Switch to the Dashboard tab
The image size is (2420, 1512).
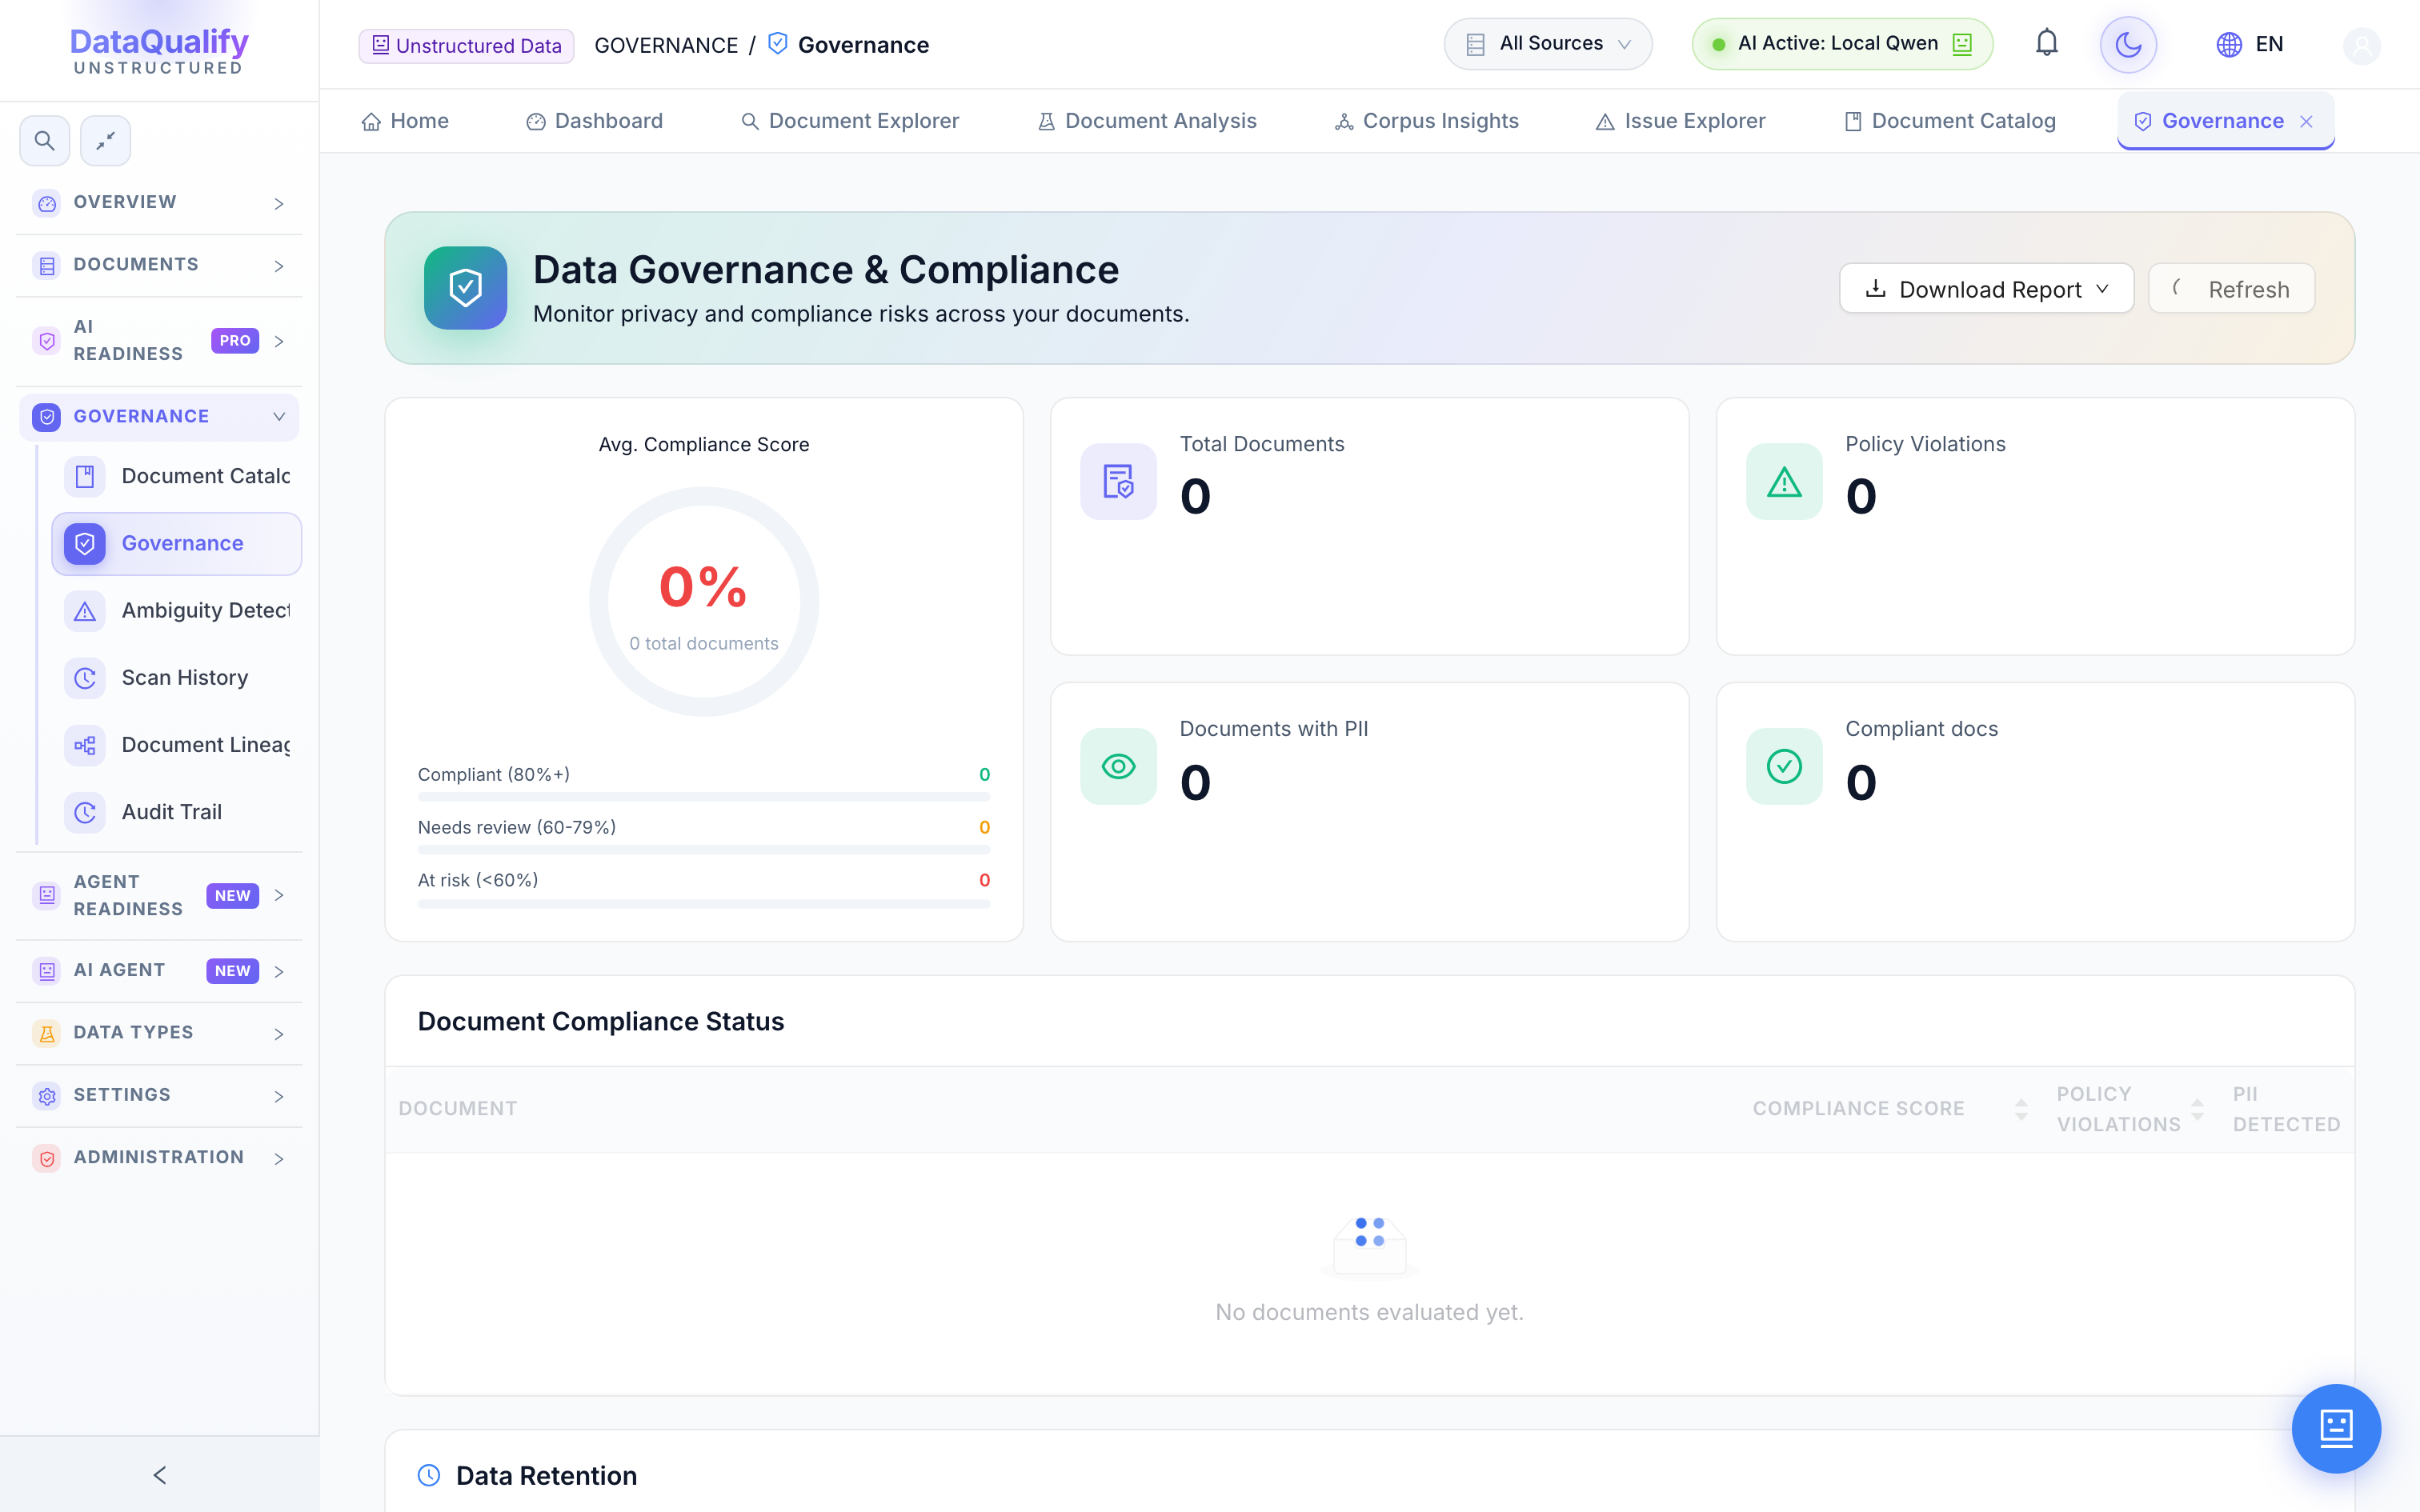[x=594, y=121]
